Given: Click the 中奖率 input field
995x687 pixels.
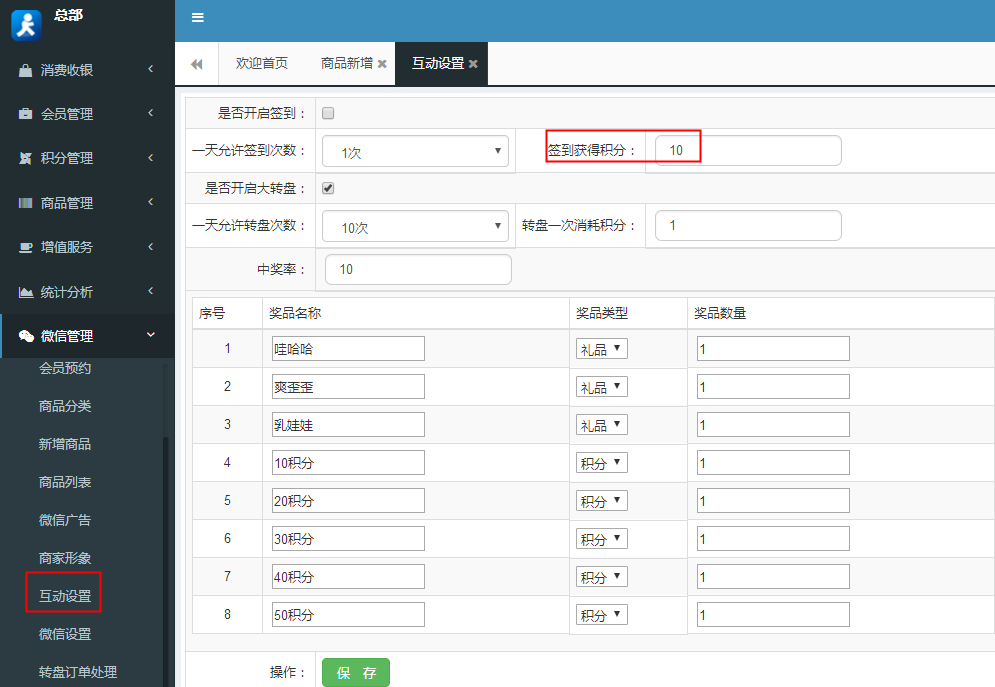Looking at the screenshot, I should [x=418, y=269].
